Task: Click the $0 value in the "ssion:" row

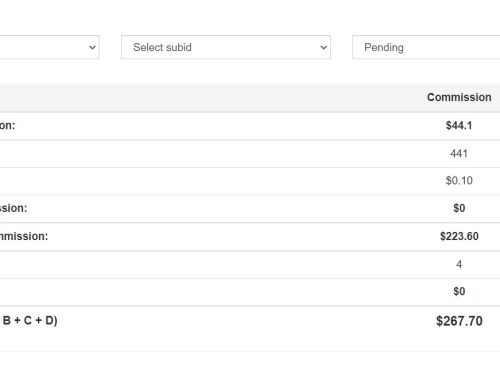Action: click(459, 208)
